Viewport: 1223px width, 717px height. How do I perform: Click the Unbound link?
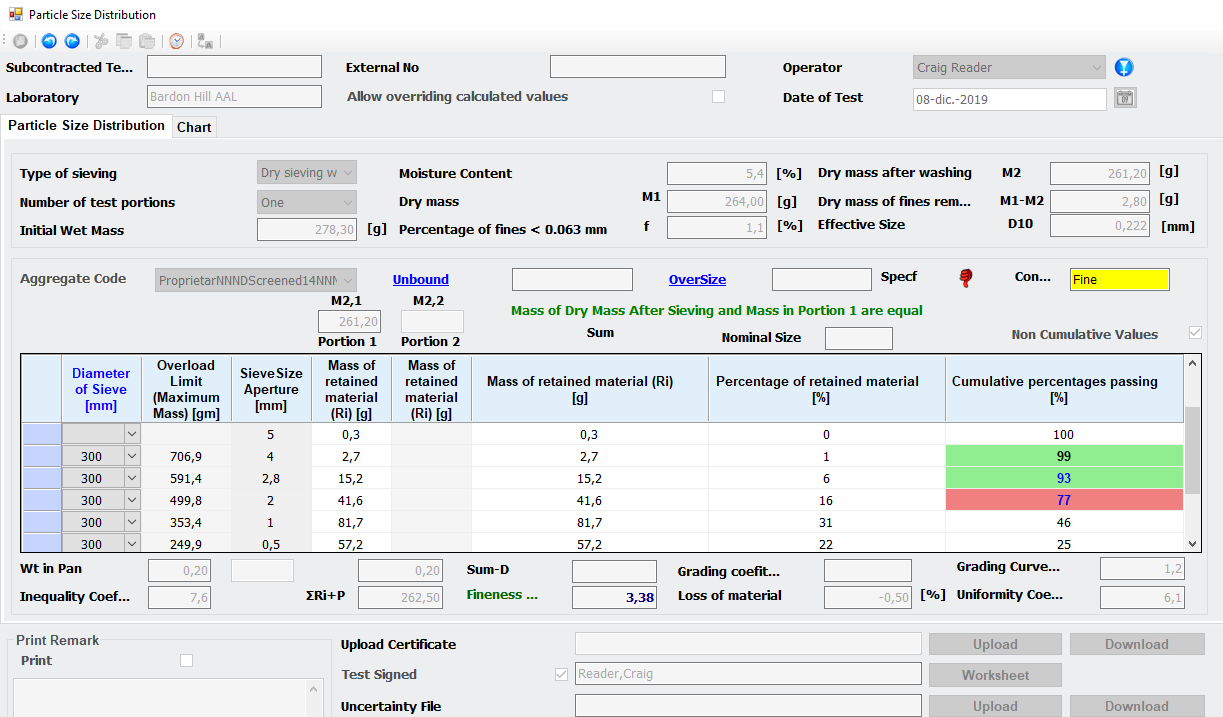click(x=421, y=279)
